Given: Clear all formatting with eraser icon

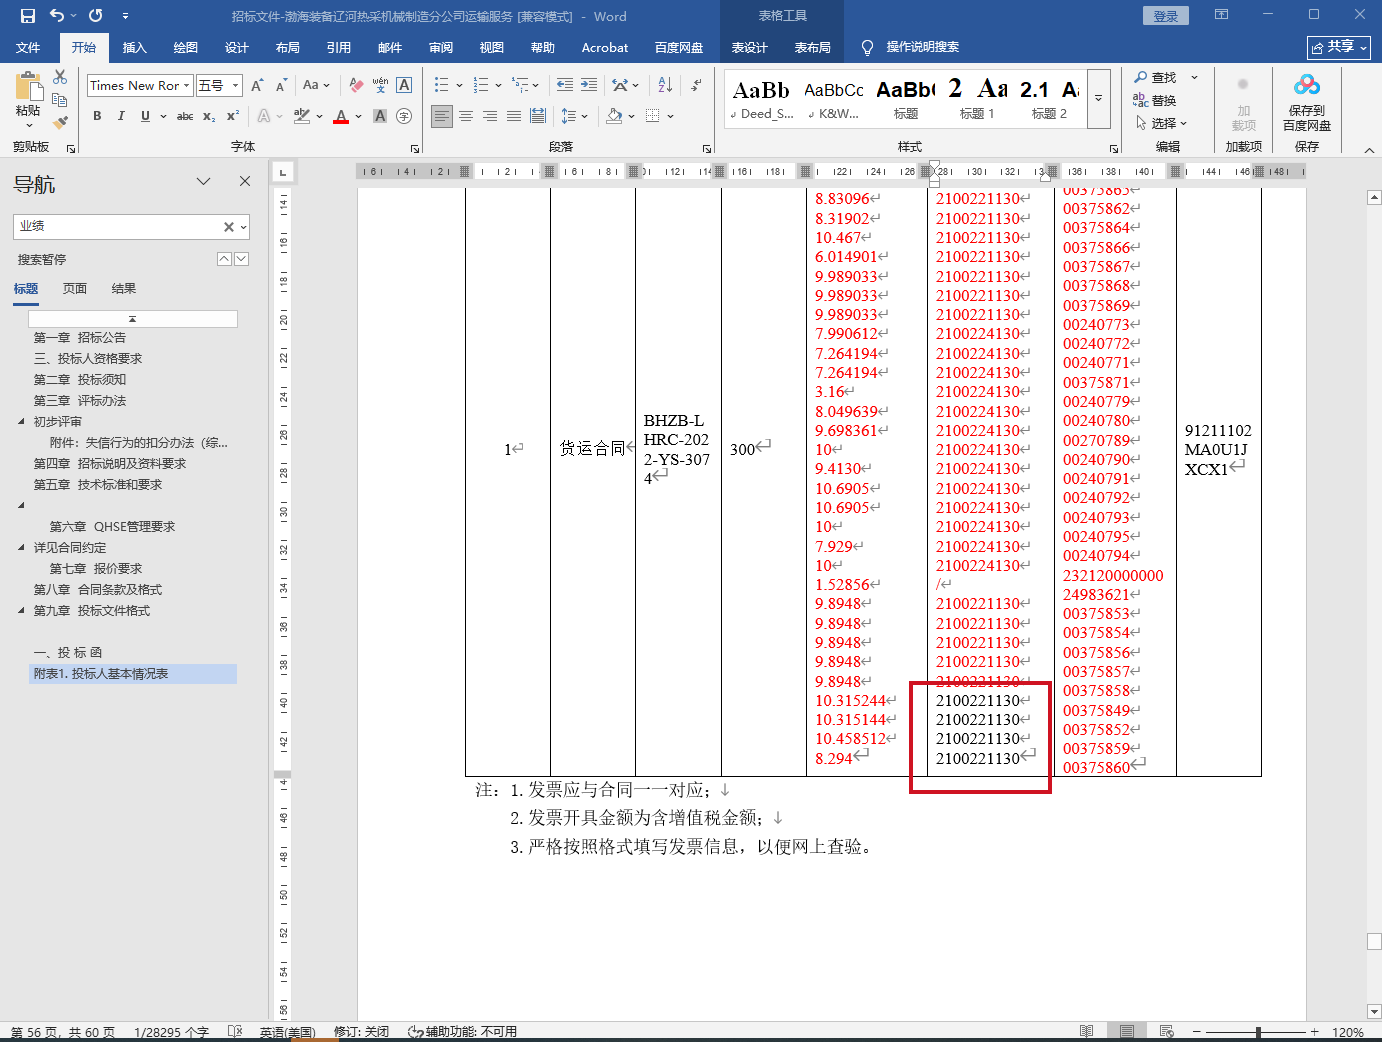Looking at the screenshot, I should [356, 86].
